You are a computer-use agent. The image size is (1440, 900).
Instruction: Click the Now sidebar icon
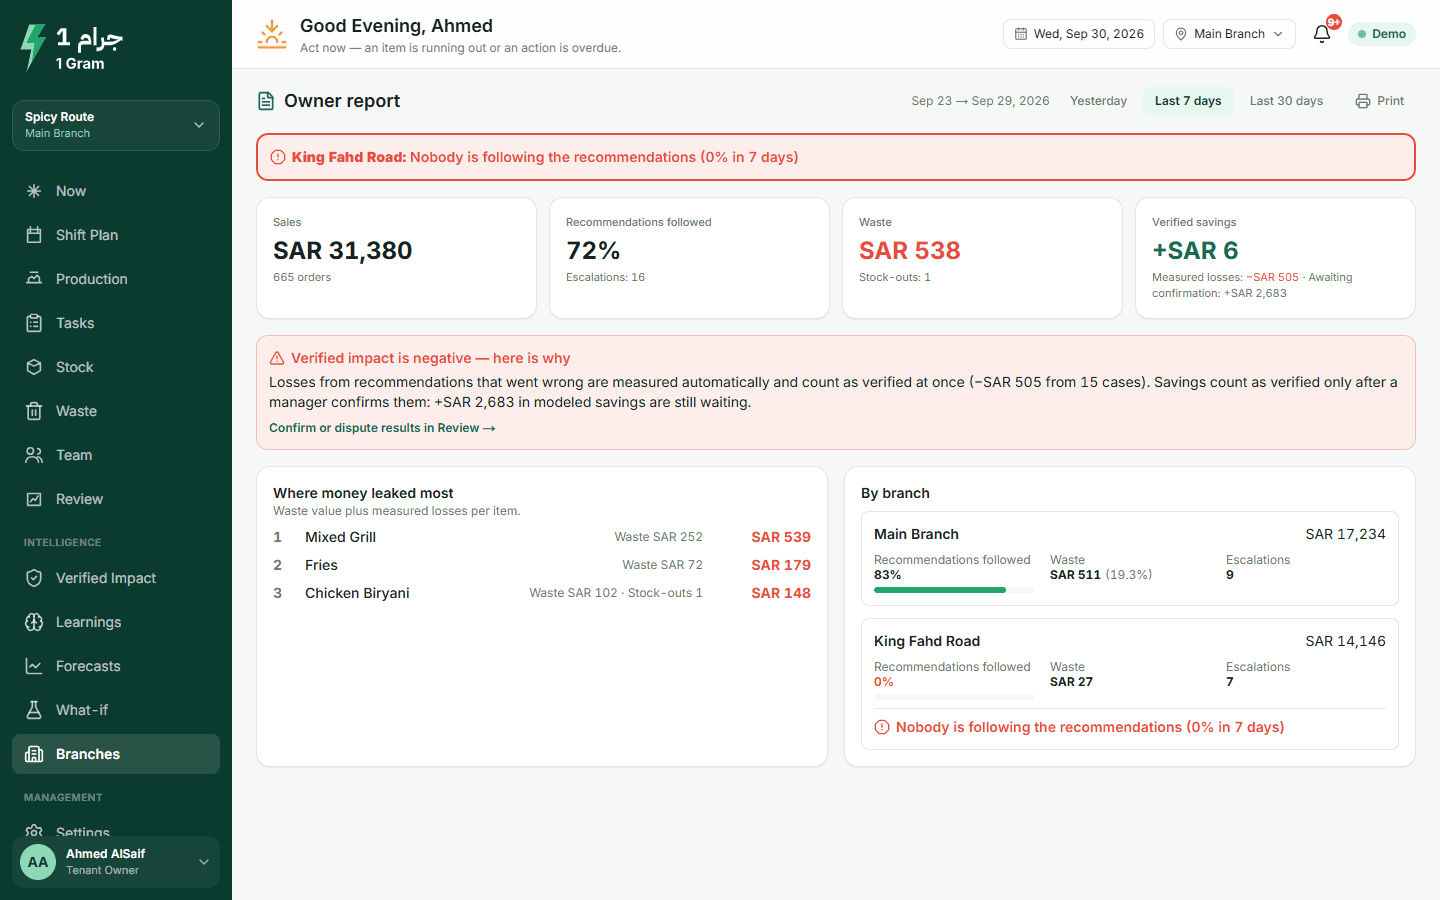click(x=34, y=191)
